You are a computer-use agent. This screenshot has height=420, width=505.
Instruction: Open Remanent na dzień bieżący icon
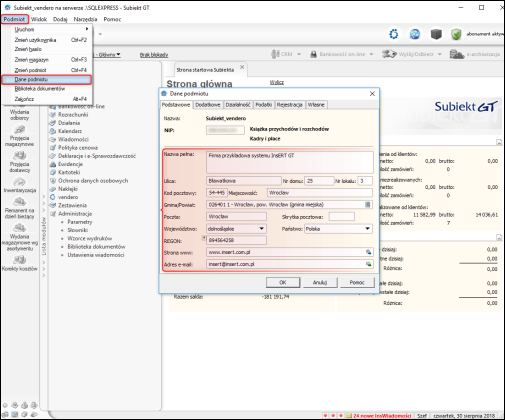pyautogui.click(x=19, y=208)
